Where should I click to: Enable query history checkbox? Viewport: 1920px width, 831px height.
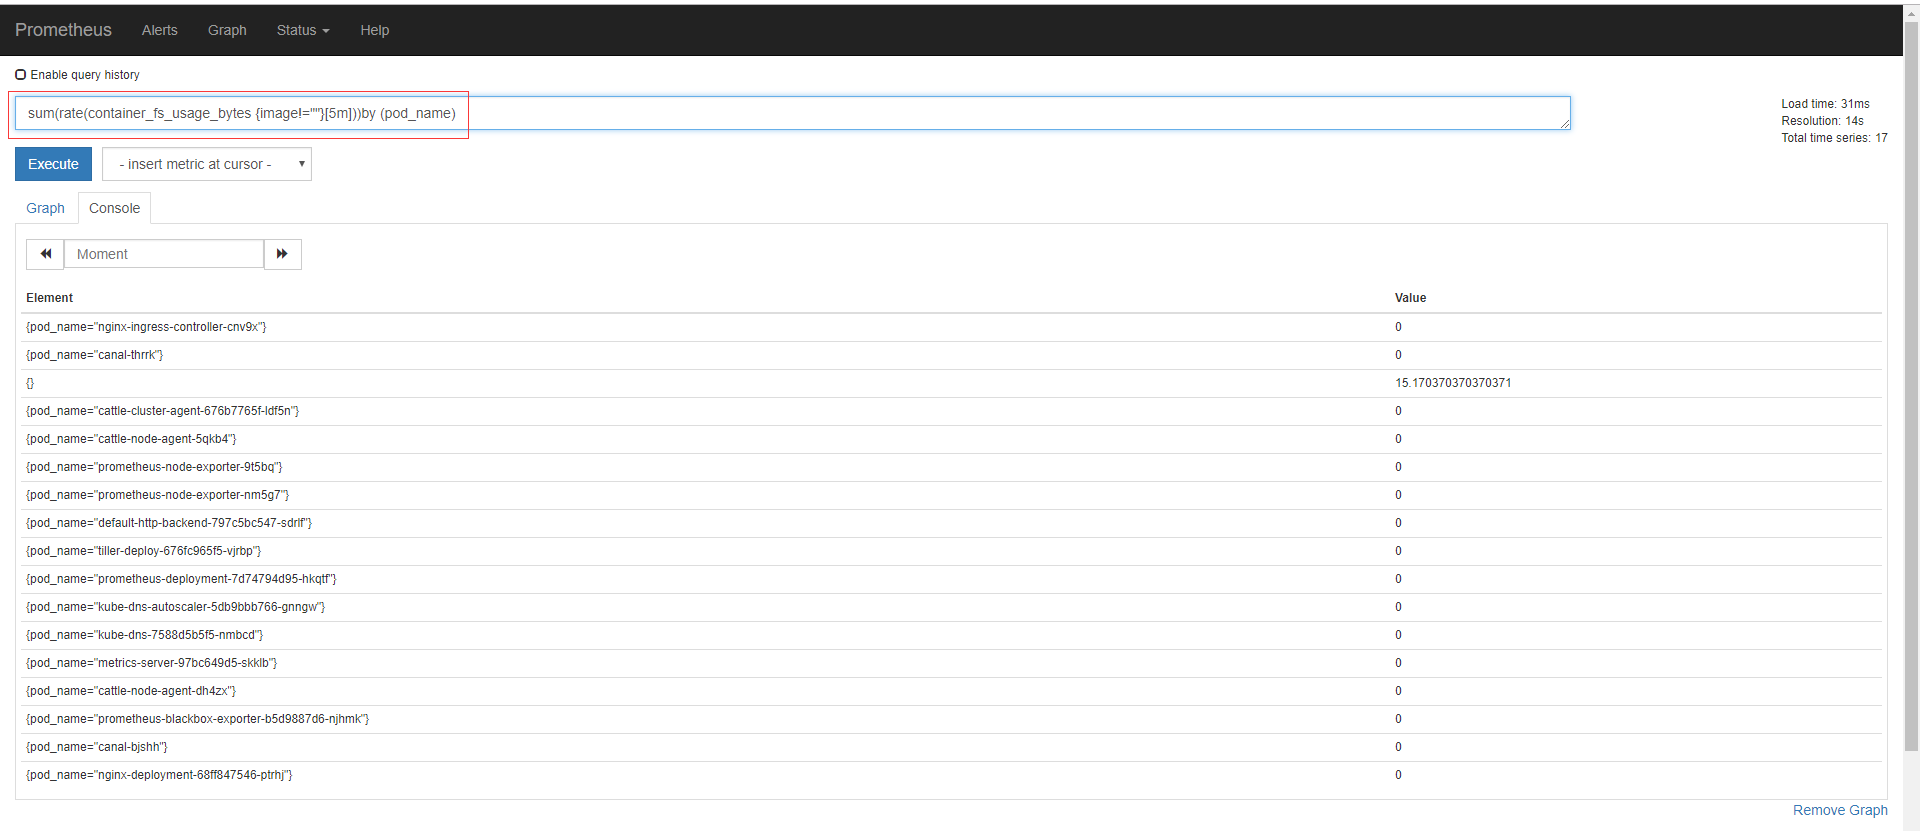(x=21, y=74)
